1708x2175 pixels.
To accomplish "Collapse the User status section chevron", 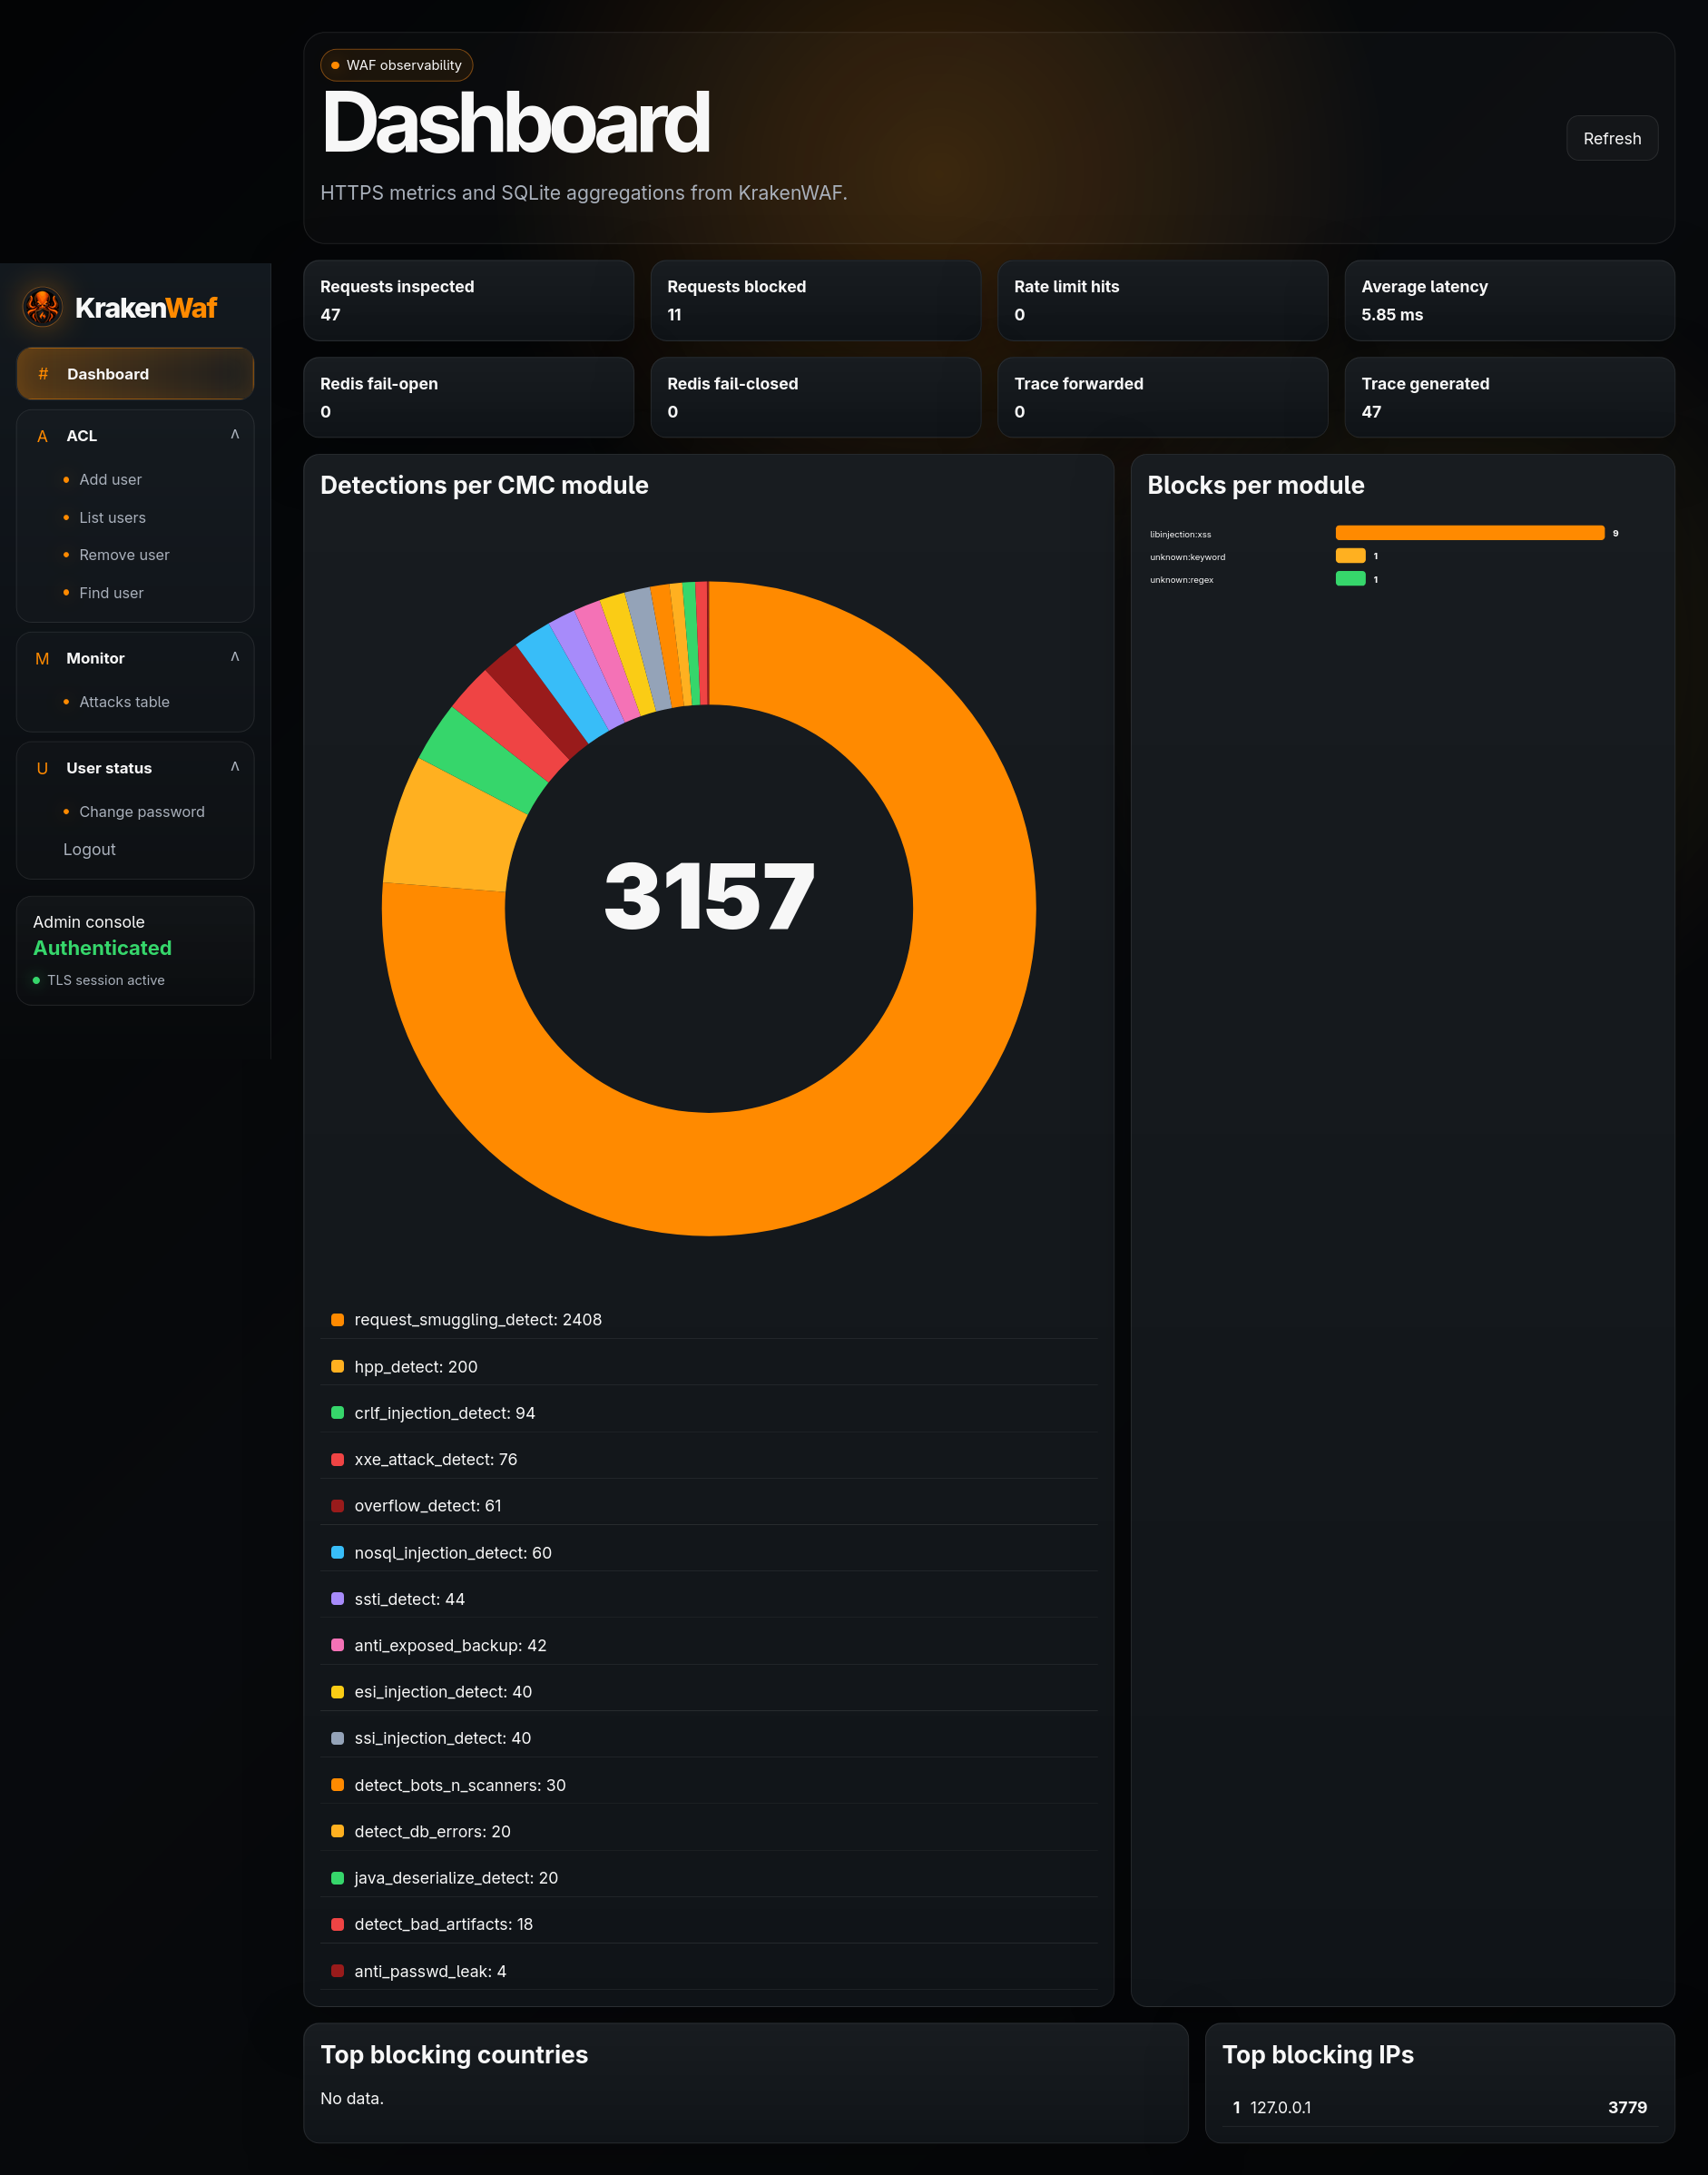I will click(x=235, y=767).
